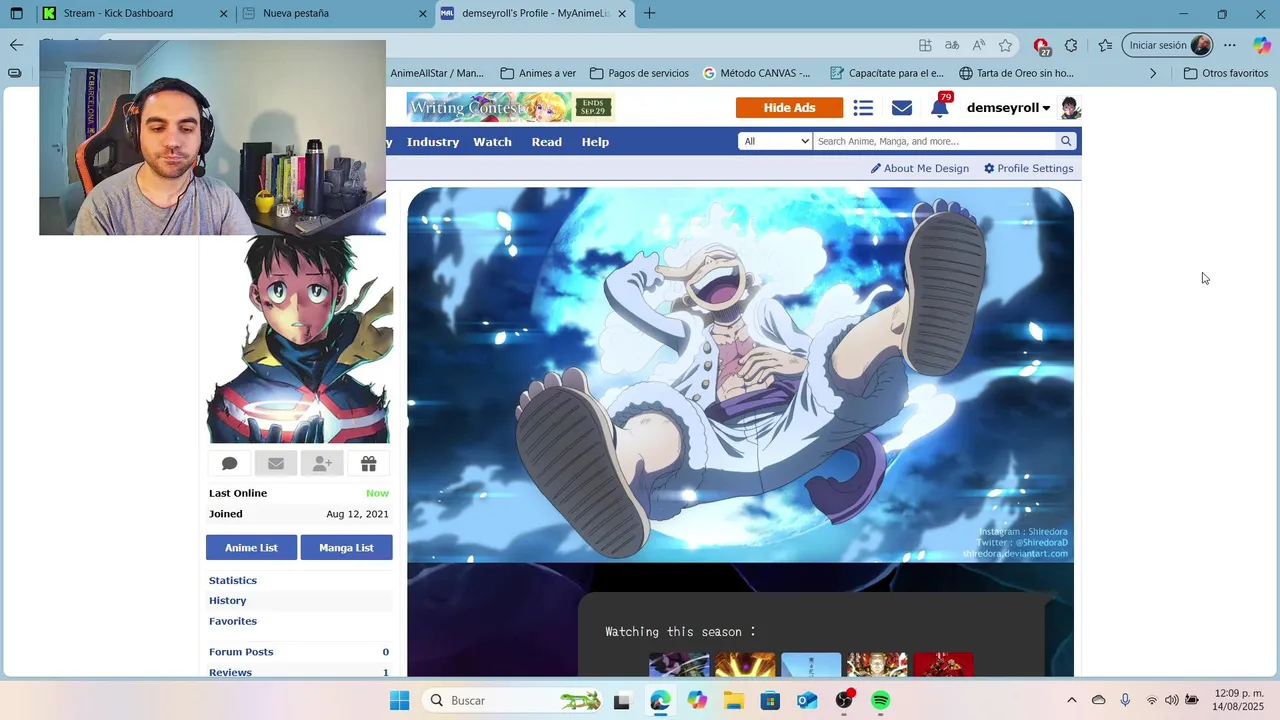Open Spotify from the taskbar
Screen dimensions: 1280x720
[880, 700]
